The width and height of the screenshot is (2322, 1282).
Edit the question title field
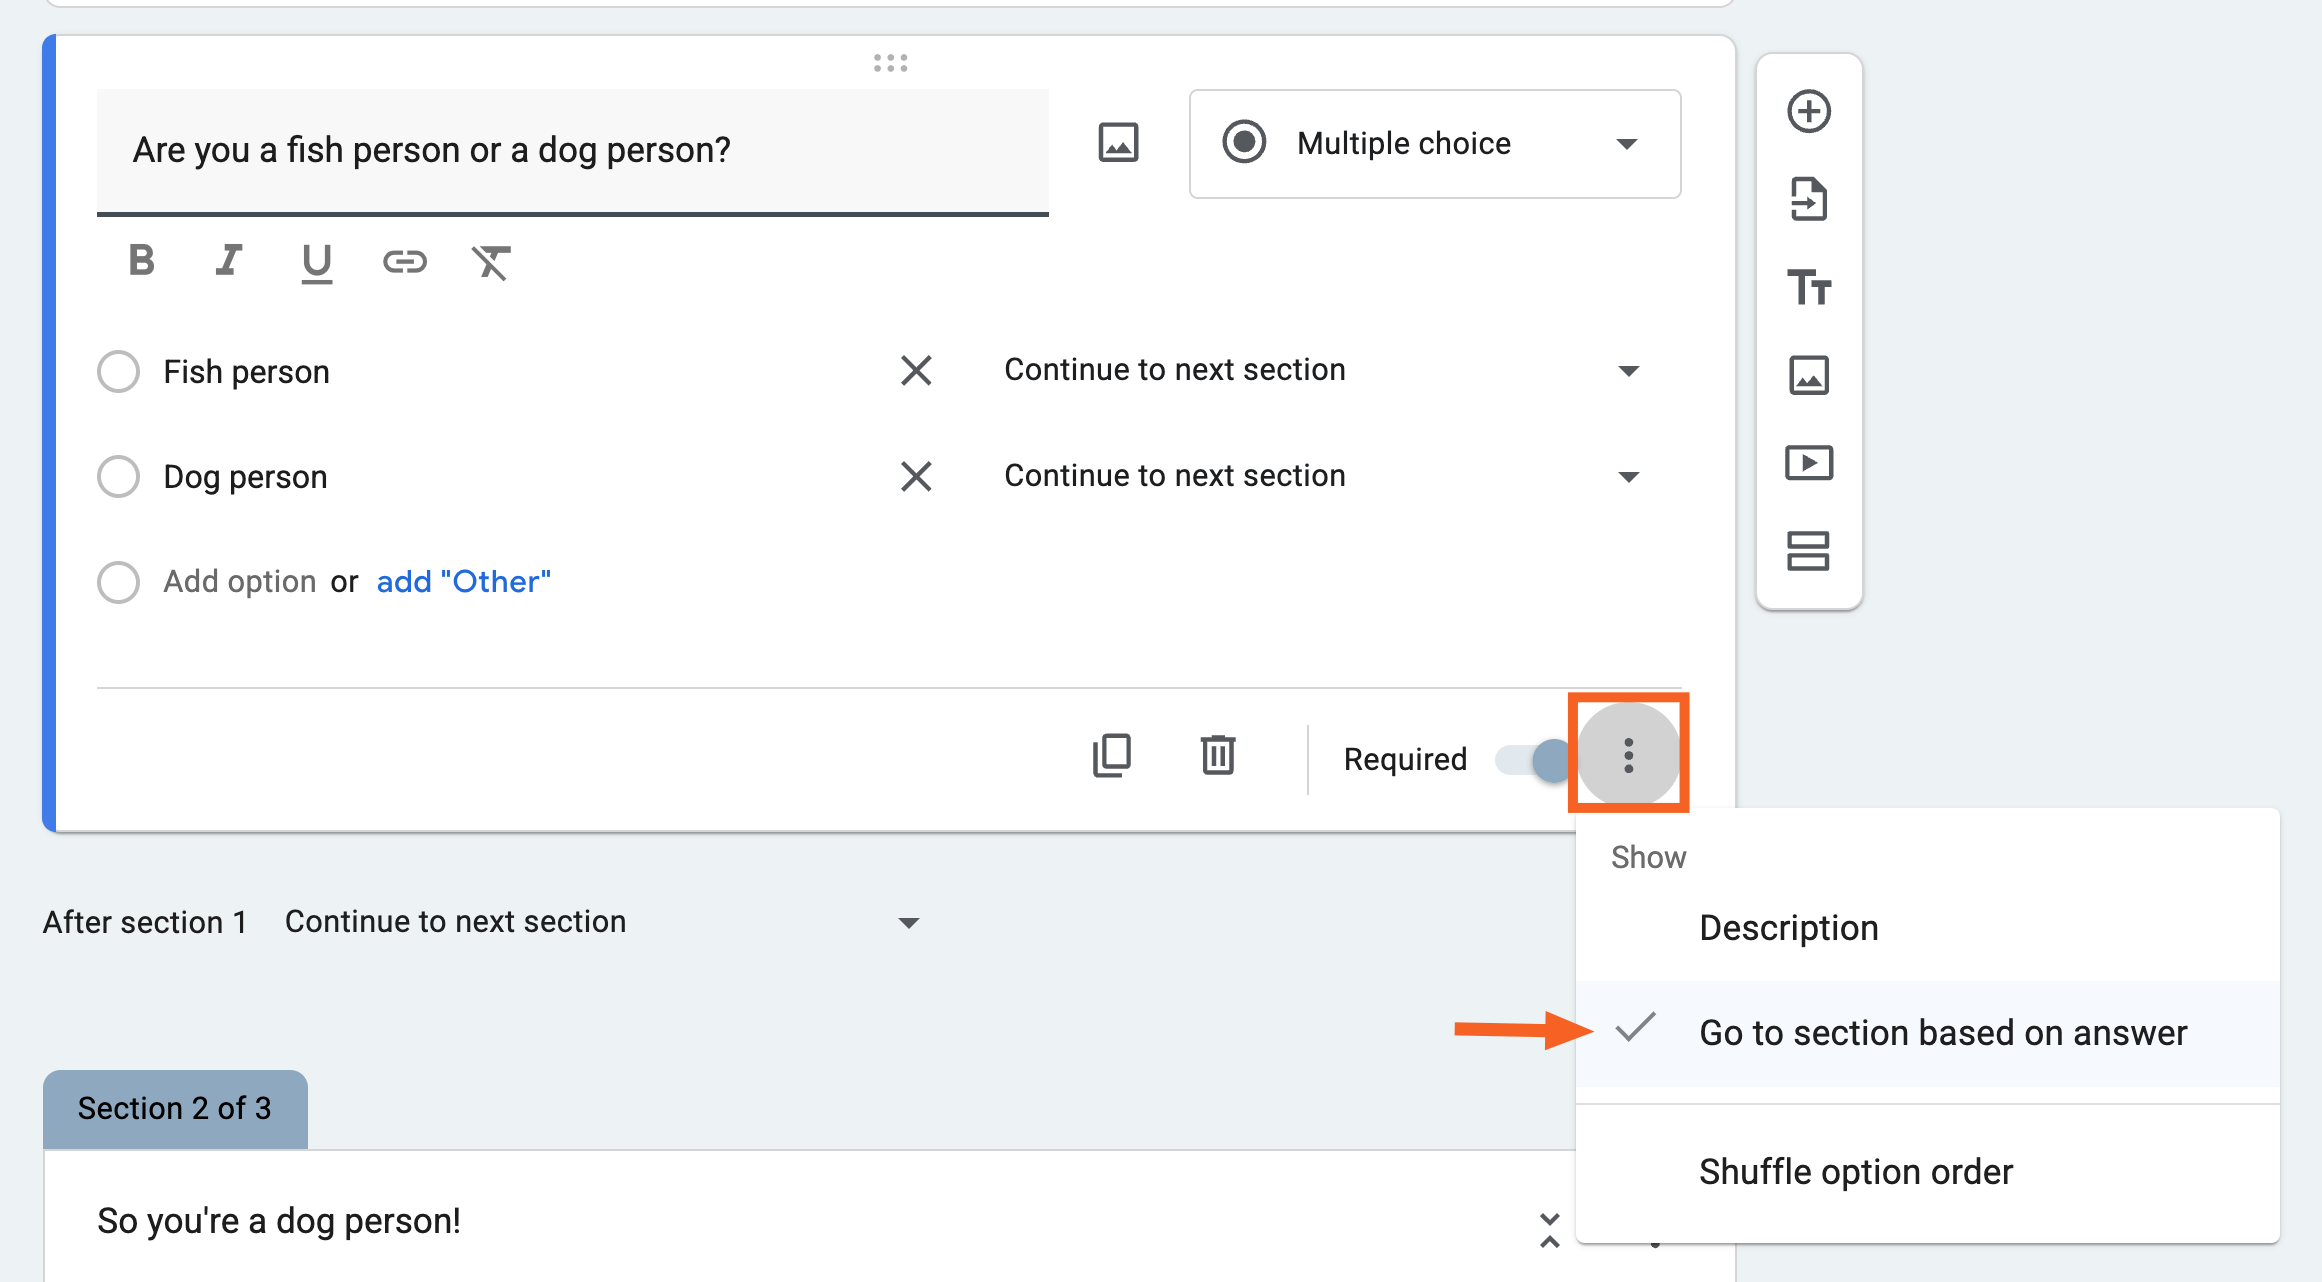pyautogui.click(x=573, y=151)
